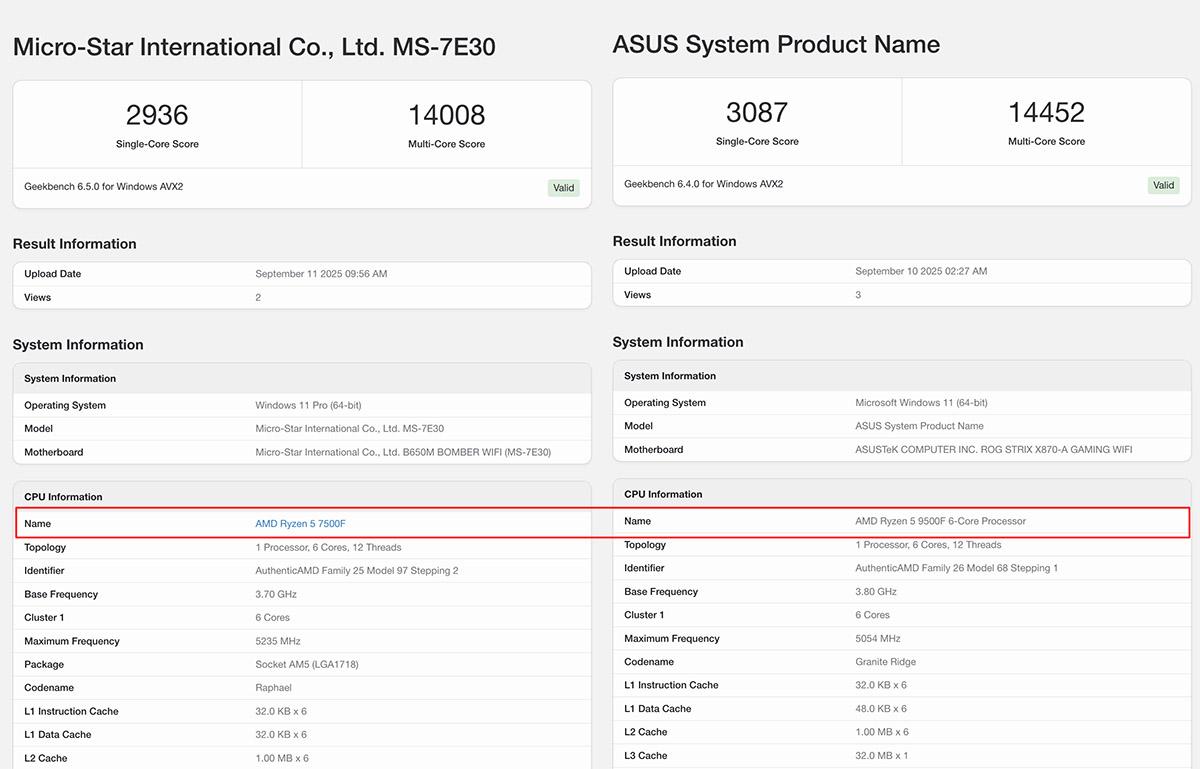Open the AMD Ryzen 5 7500F processor link
The image size is (1200, 769).
click(x=300, y=523)
